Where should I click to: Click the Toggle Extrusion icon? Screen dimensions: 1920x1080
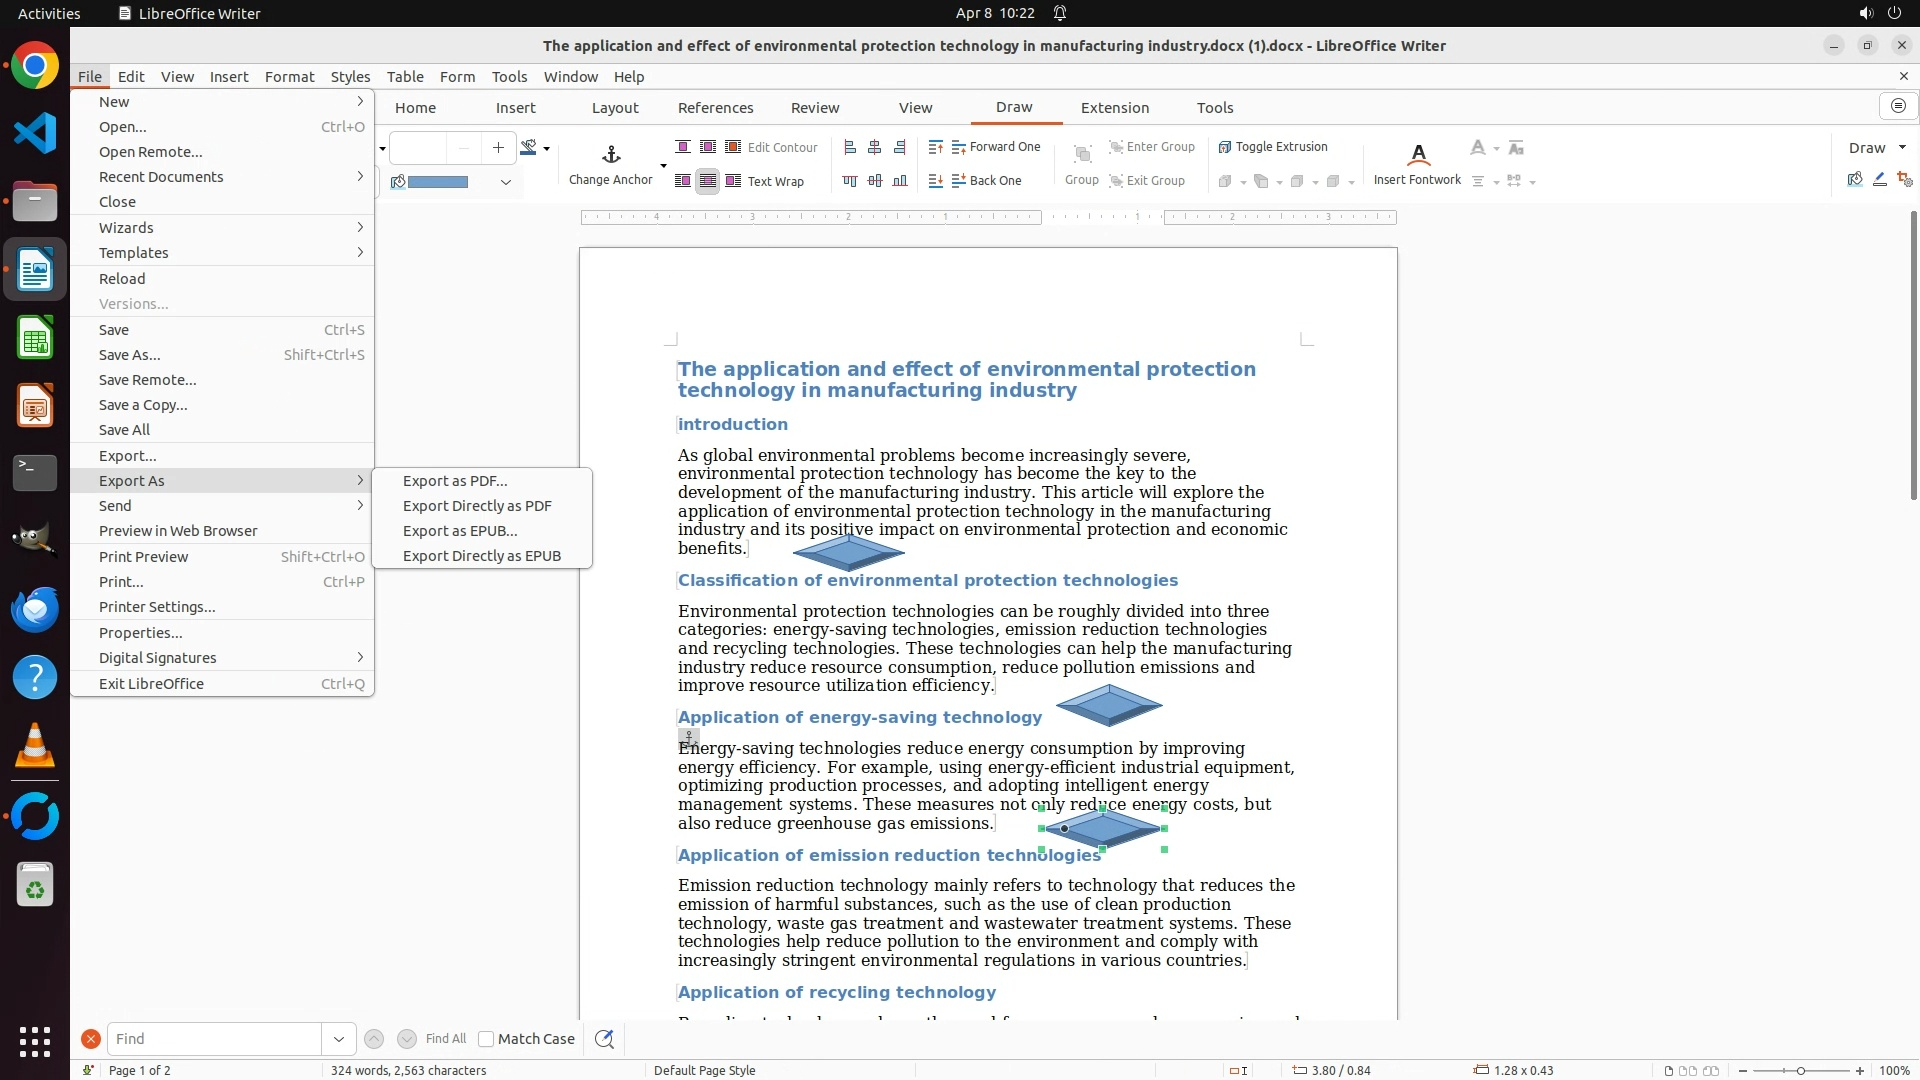click(x=1225, y=147)
